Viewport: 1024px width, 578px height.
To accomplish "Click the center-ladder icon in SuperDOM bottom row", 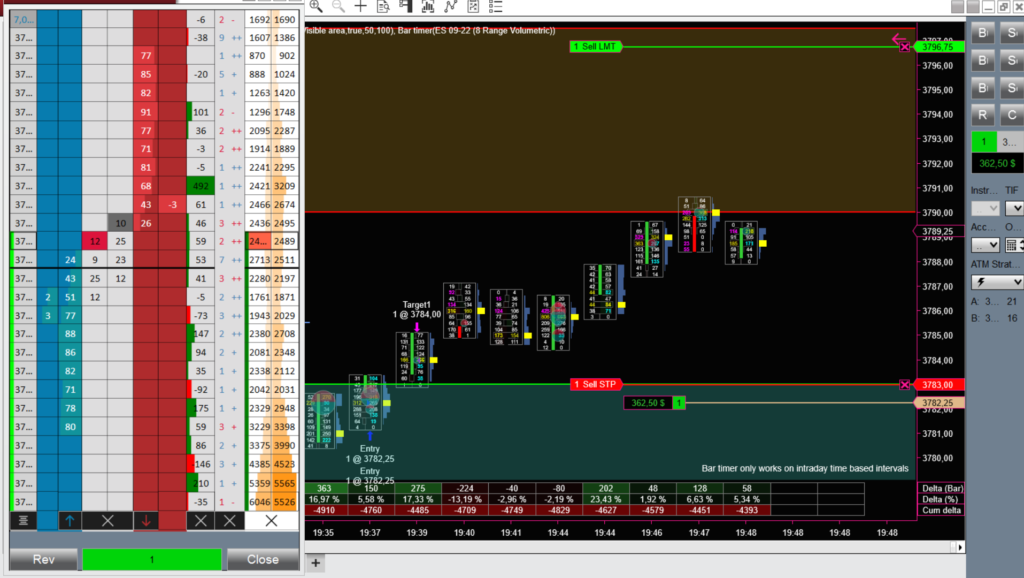I will pyautogui.click(x=24, y=521).
